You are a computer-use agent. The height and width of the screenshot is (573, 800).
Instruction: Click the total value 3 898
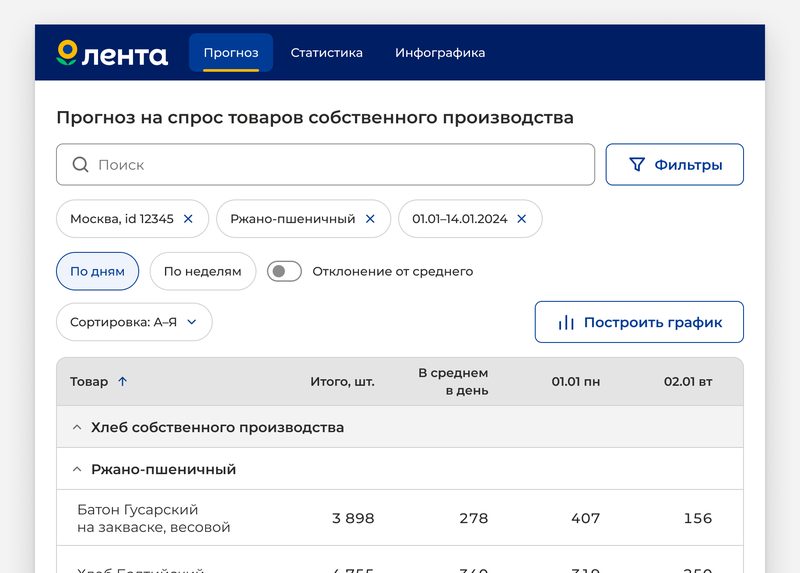(x=353, y=518)
